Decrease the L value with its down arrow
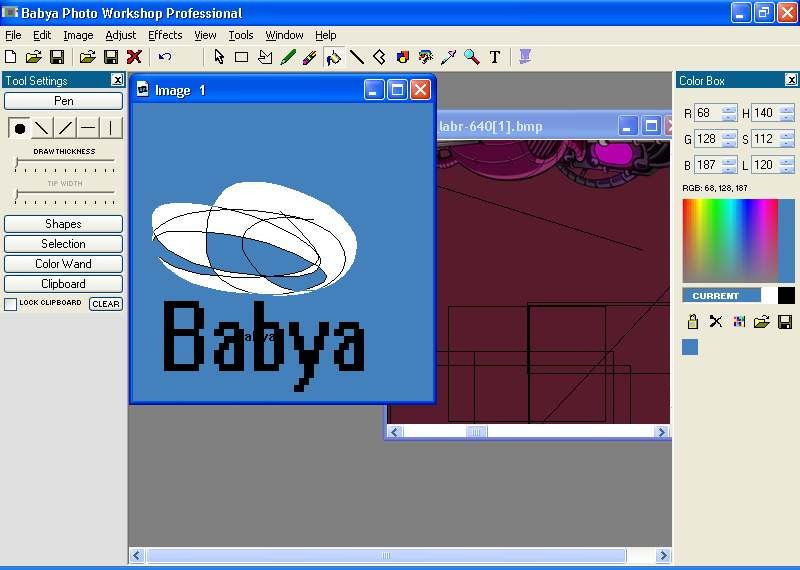800x570 pixels. pyautogui.click(x=787, y=169)
